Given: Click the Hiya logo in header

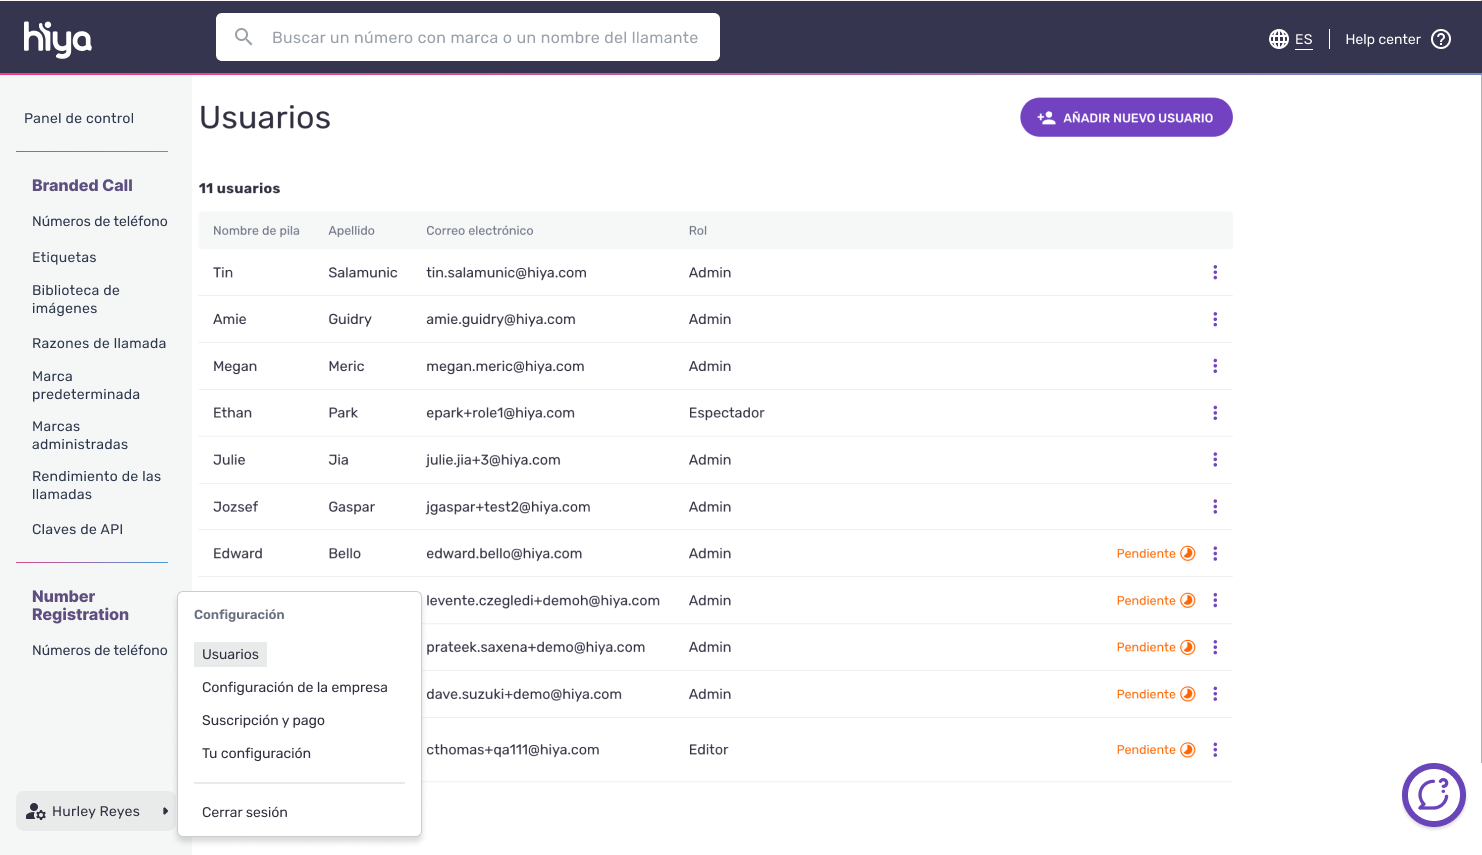Looking at the screenshot, I should click(x=58, y=39).
